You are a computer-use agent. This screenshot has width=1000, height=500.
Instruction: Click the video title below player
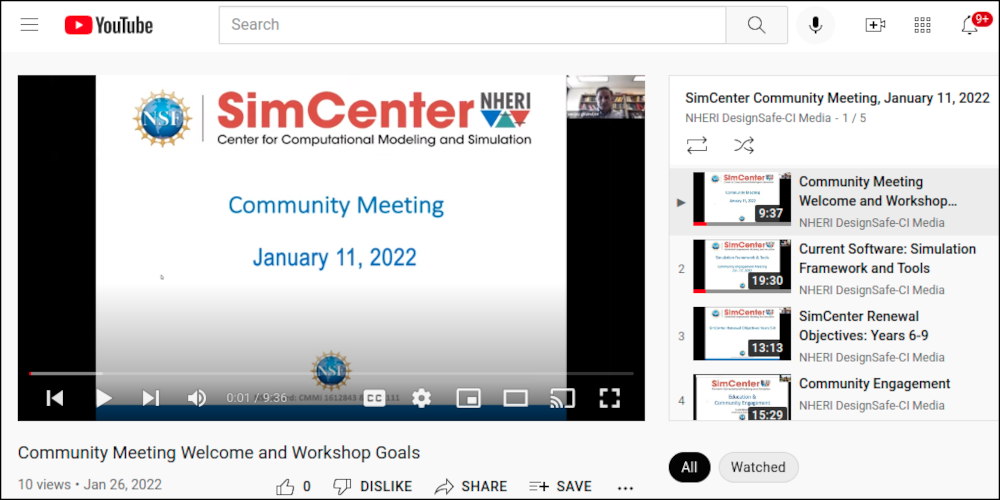pyautogui.click(x=219, y=453)
